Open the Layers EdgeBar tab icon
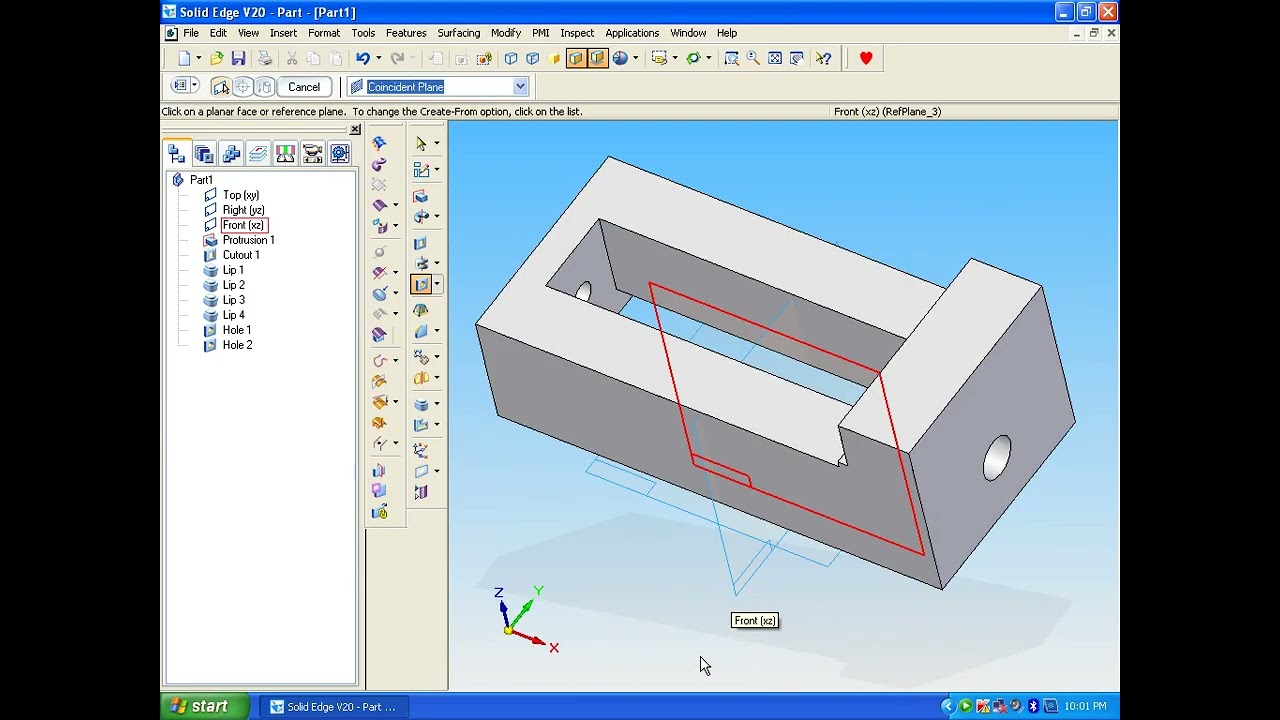The height and width of the screenshot is (720, 1280). coord(258,154)
